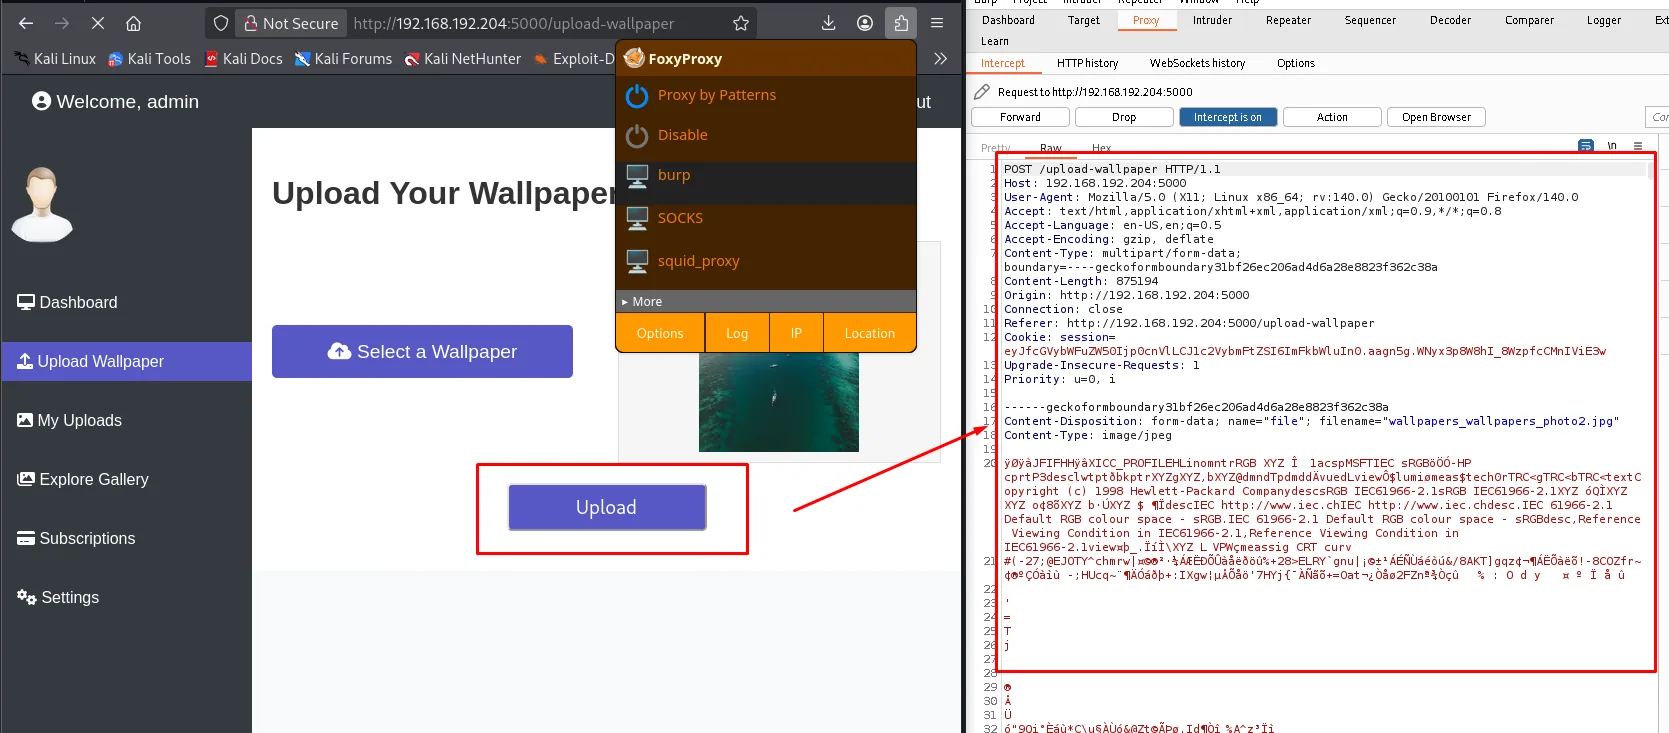The width and height of the screenshot is (1669, 733).
Task: Open Settings in the site sidebar
Action: (x=126, y=597)
